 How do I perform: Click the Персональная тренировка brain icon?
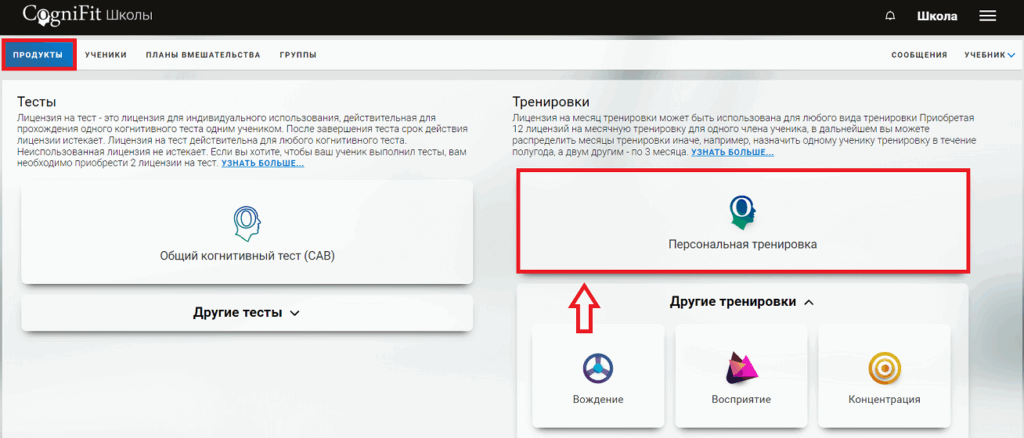coord(742,207)
